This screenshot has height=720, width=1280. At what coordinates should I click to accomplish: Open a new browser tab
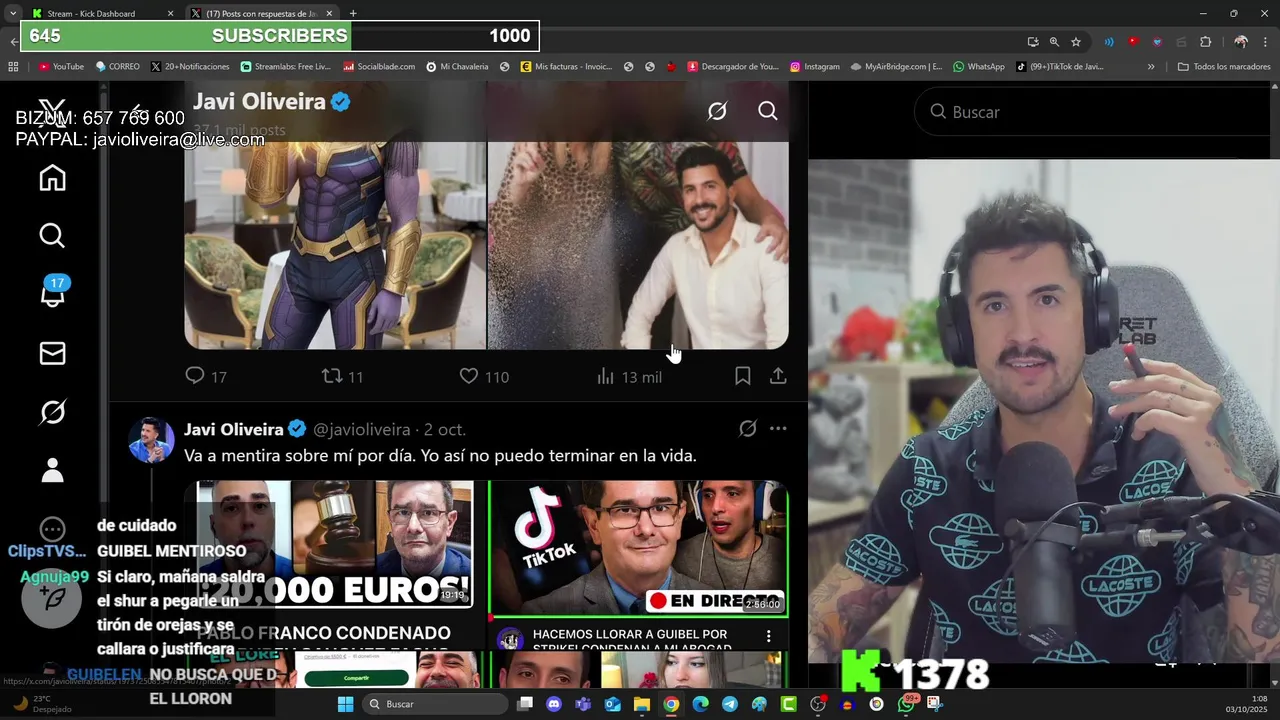353,13
